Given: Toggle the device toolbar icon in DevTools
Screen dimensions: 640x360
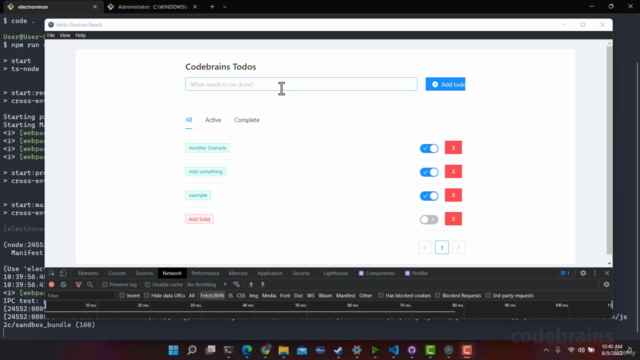Looking at the screenshot, I should coord(62,273).
